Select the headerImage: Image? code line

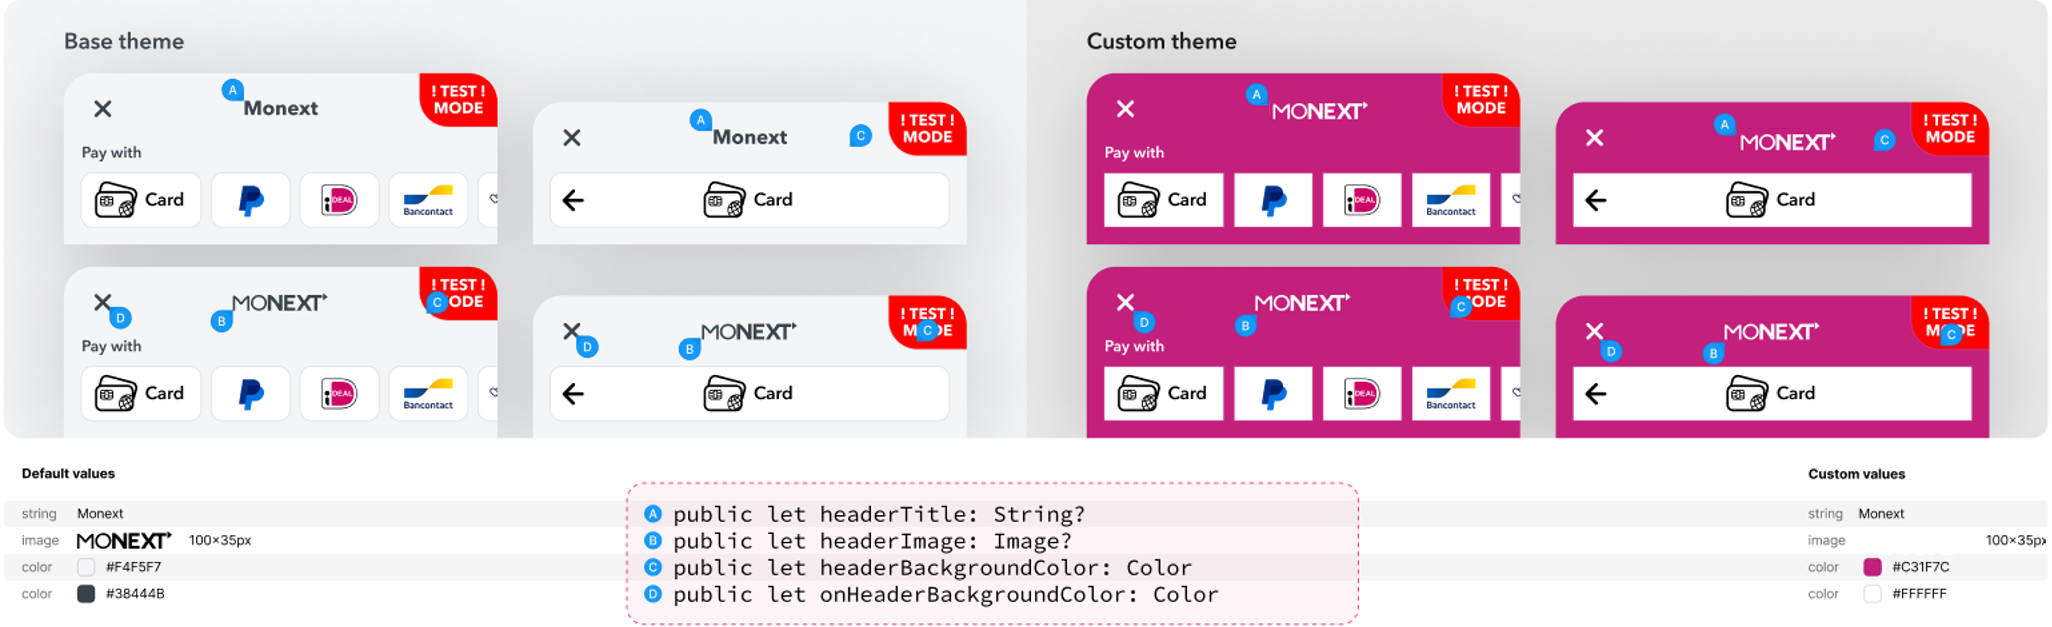tap(872, 541)
